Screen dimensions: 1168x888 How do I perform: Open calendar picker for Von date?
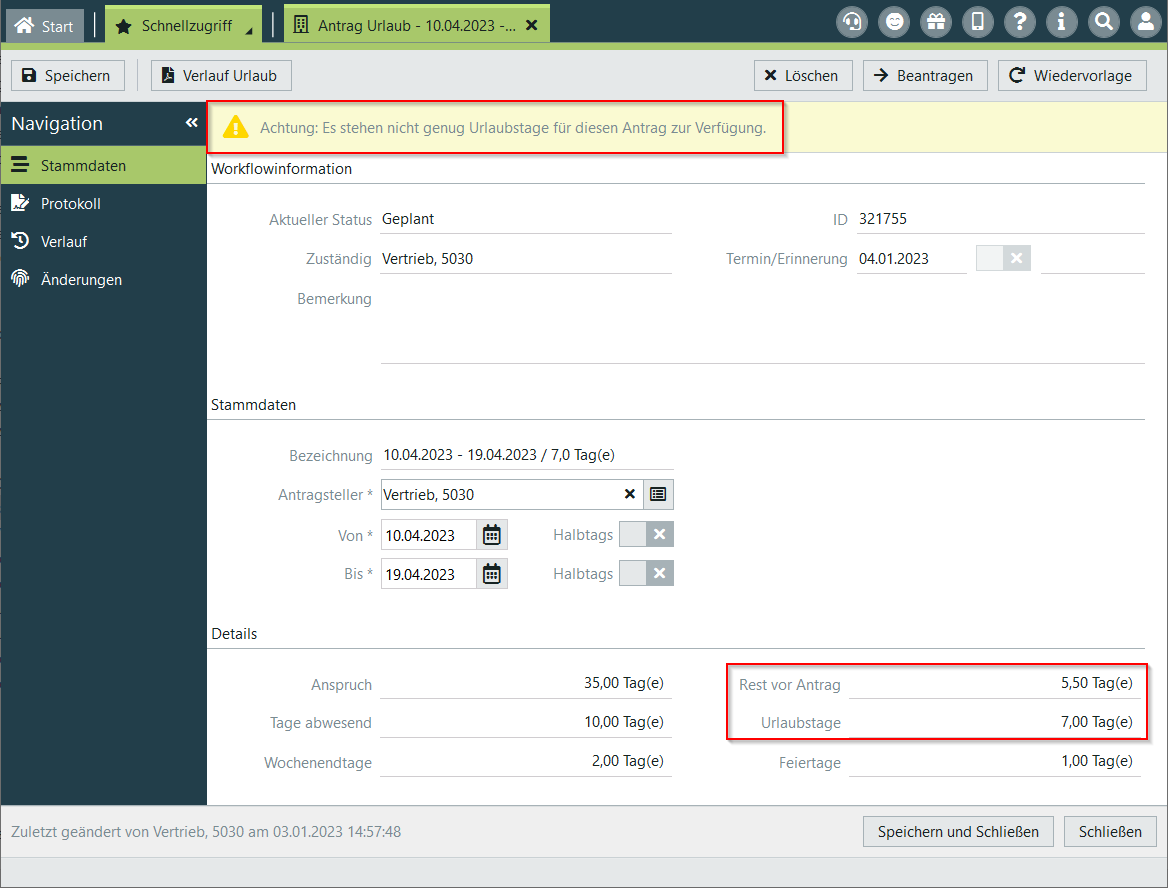492,535
